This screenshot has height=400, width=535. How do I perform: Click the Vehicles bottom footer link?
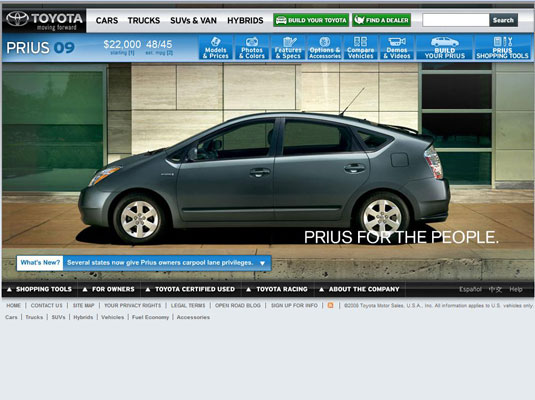[x=113, y=317]
